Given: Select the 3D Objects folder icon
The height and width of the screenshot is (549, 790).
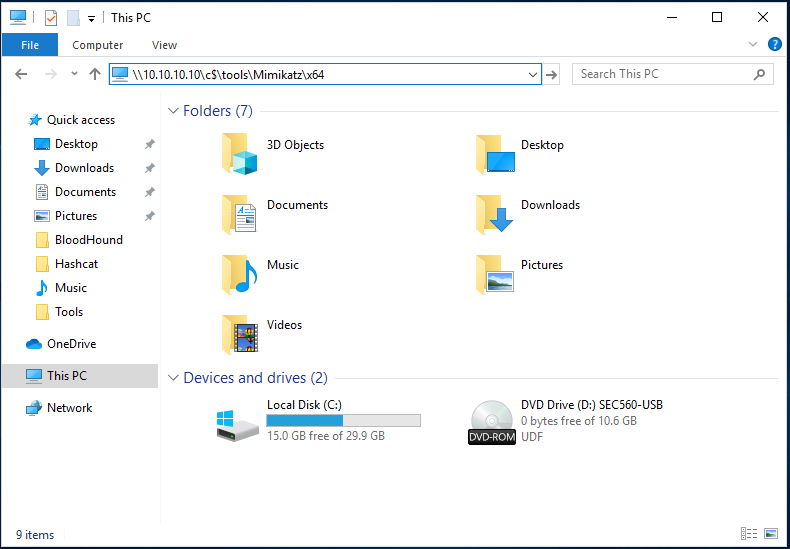Looking at the screenshot, I should 240,154.
